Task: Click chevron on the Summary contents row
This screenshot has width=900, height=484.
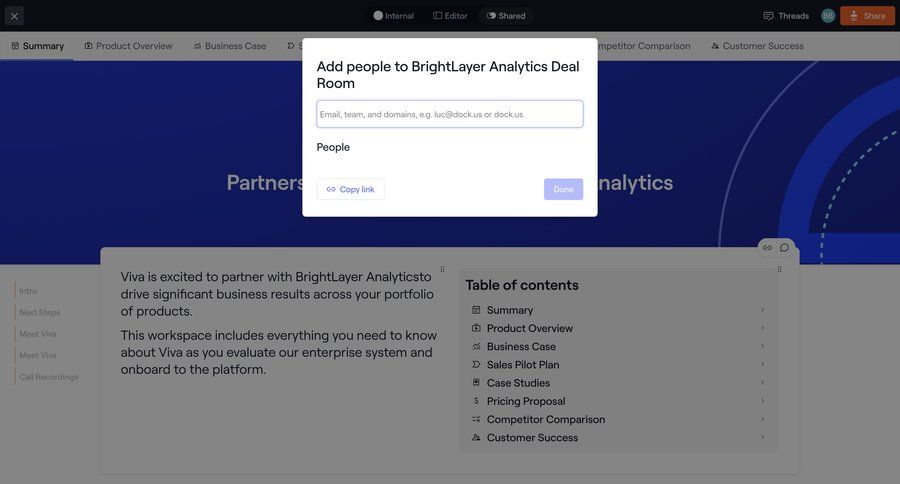Action: [x=762, y=310]
